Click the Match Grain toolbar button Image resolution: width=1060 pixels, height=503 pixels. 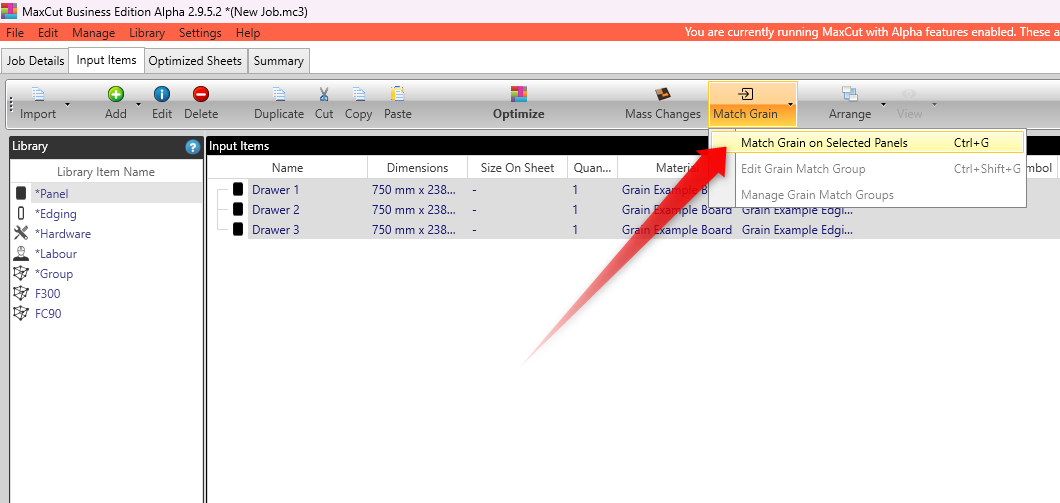click(x=746, y=104)
